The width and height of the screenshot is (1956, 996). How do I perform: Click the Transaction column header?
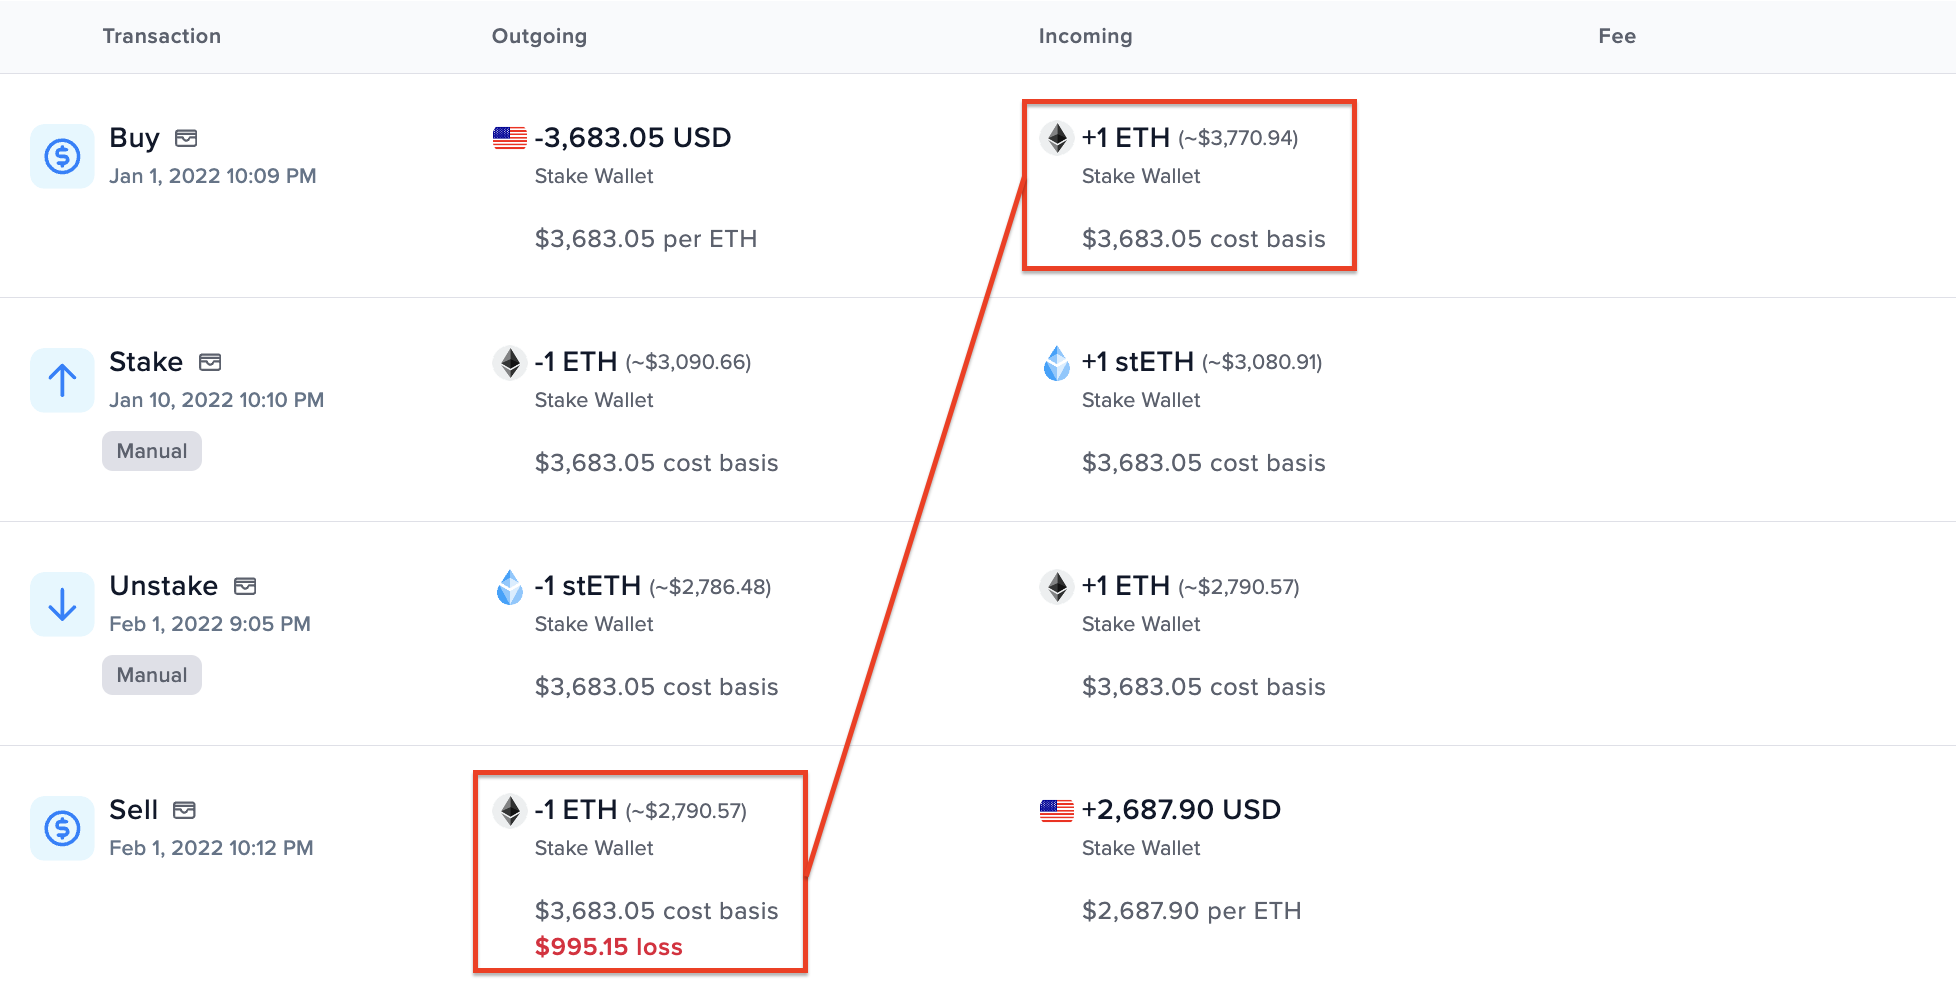(x=162, y=36)
